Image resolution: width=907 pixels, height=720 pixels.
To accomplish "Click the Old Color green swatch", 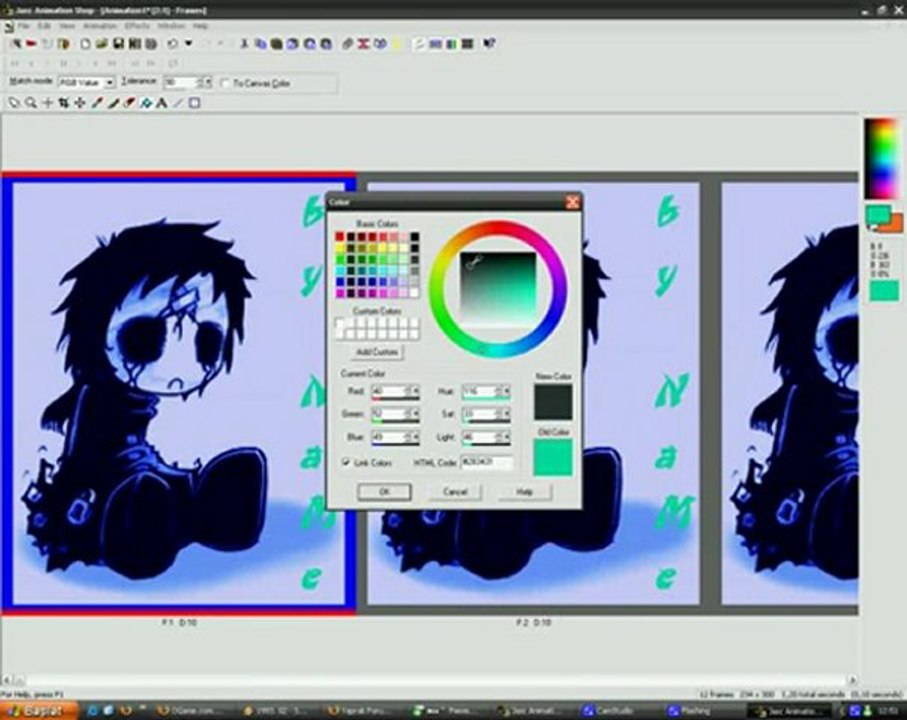I will 553,457.
